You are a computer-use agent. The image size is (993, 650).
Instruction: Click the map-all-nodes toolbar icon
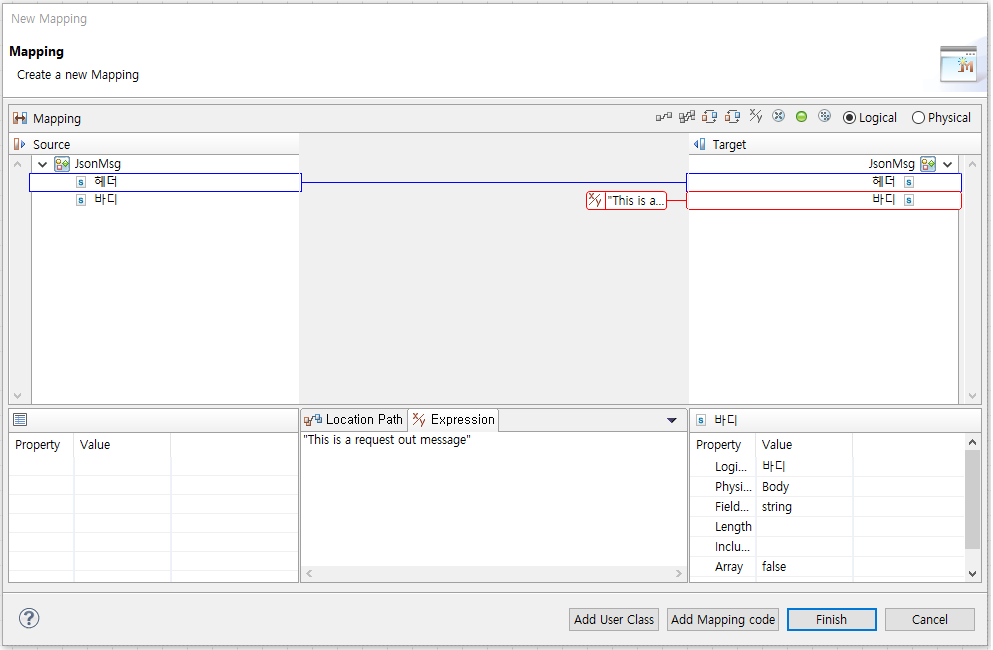[x=687, y=116]
